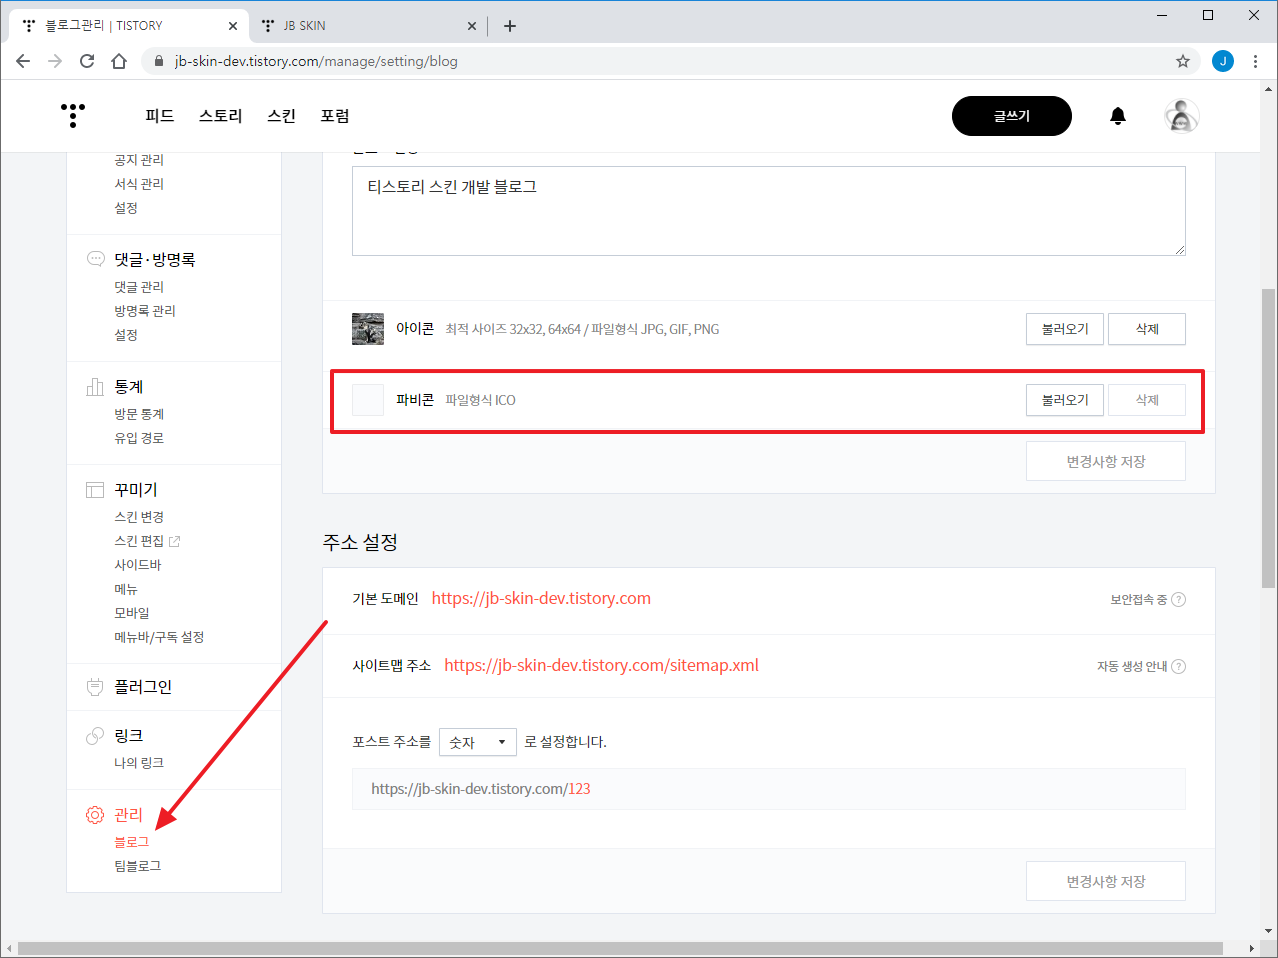Open the 스킨 menu
Screen dimensions: 1278x958
[282, 116]
